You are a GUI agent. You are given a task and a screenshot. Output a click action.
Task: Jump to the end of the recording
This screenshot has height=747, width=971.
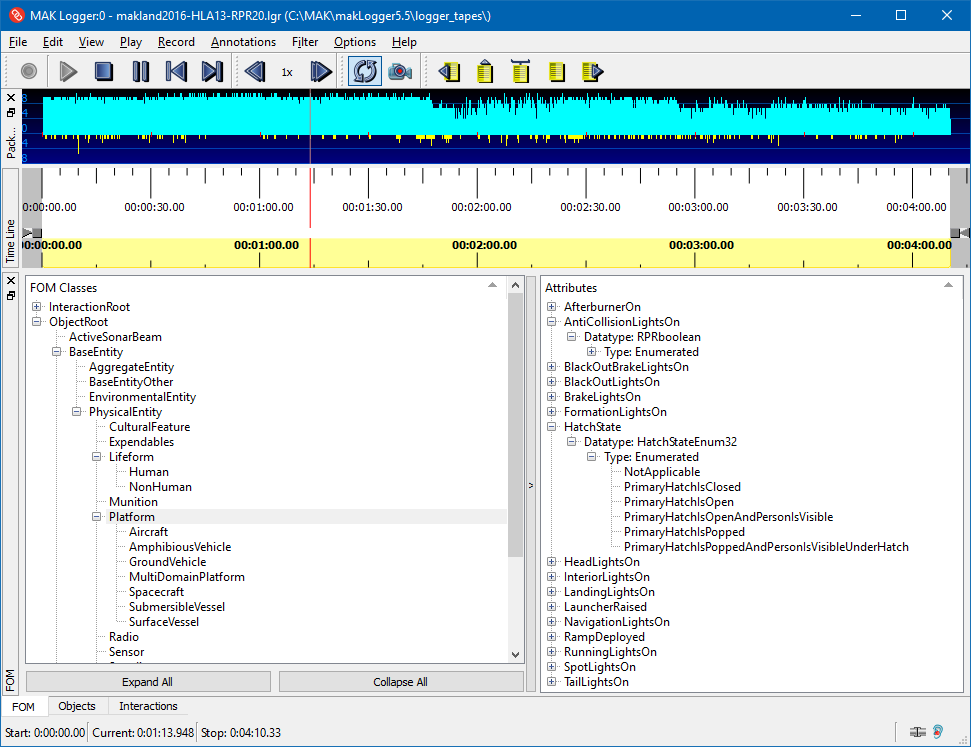tap(210, 71)
